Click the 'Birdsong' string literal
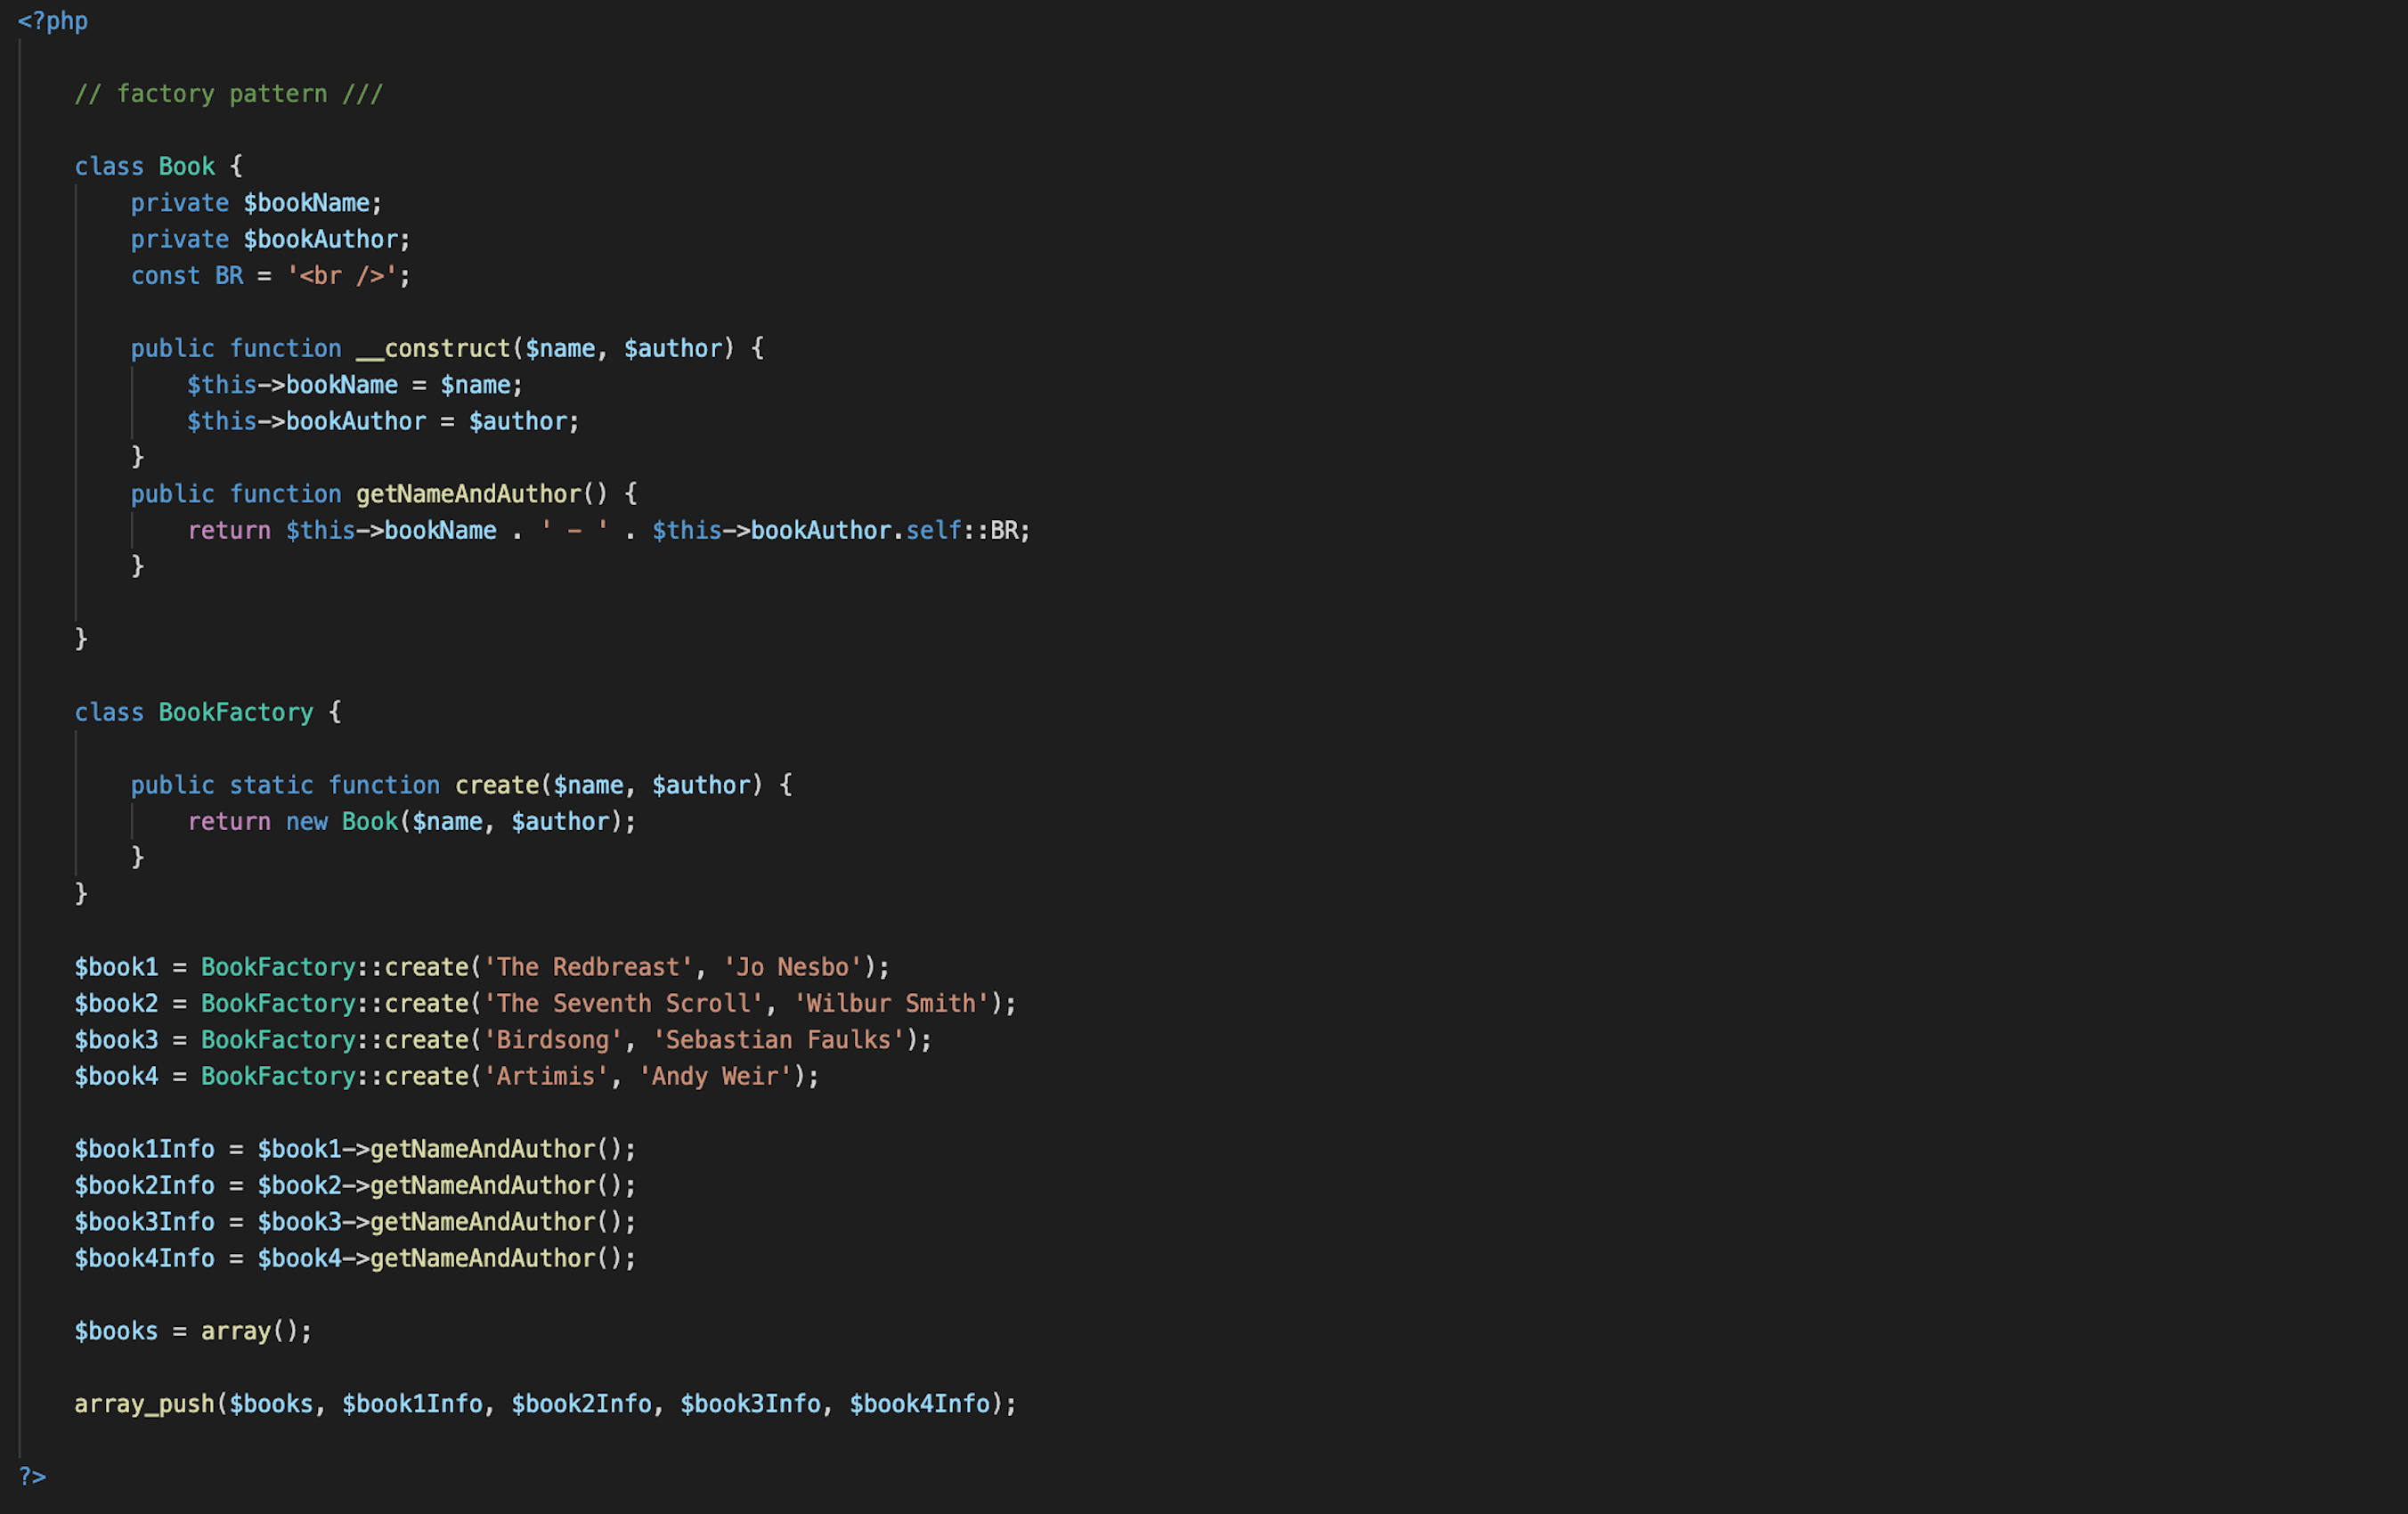The image size is (2408, 1514). pyautogui.click(x=553, y=1040)
